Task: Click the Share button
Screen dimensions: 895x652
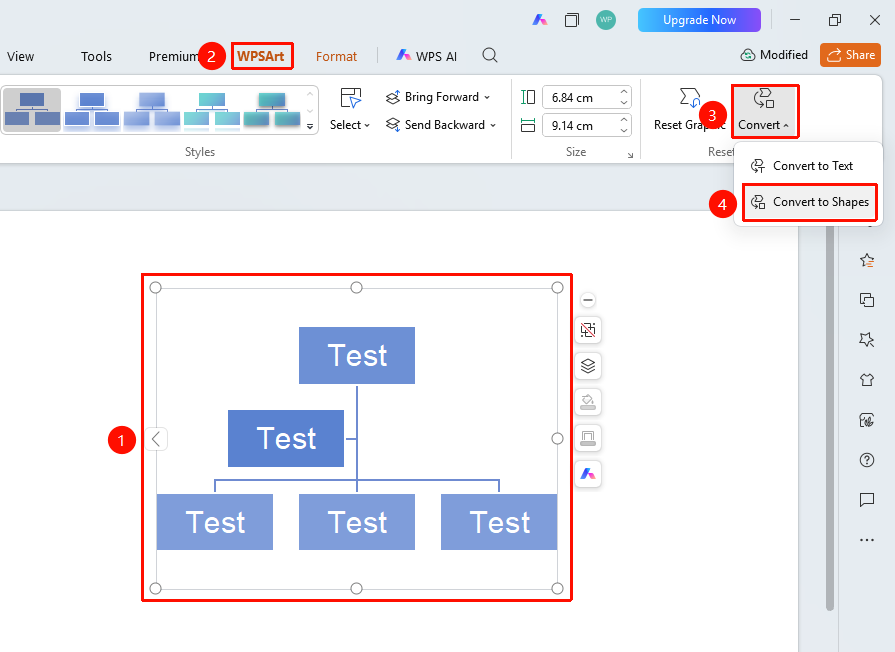Action: click(x=850, y=55)
